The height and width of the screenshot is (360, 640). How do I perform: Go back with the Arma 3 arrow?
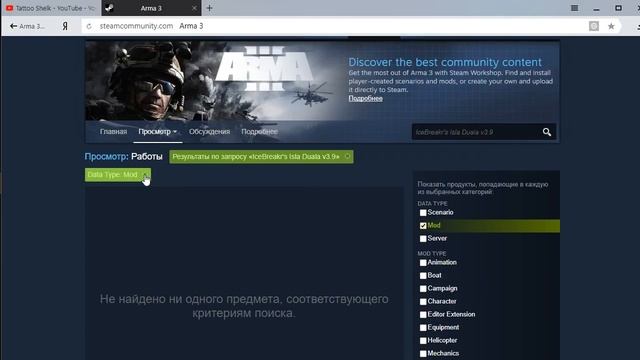tap(27, 26)
